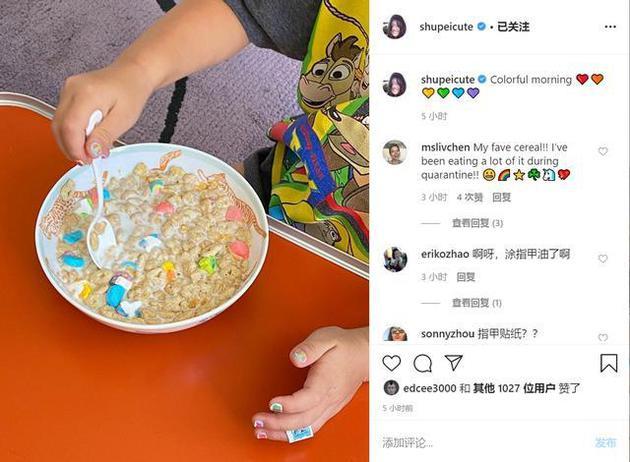Share post via paper plane icon

tap(454, 363)
